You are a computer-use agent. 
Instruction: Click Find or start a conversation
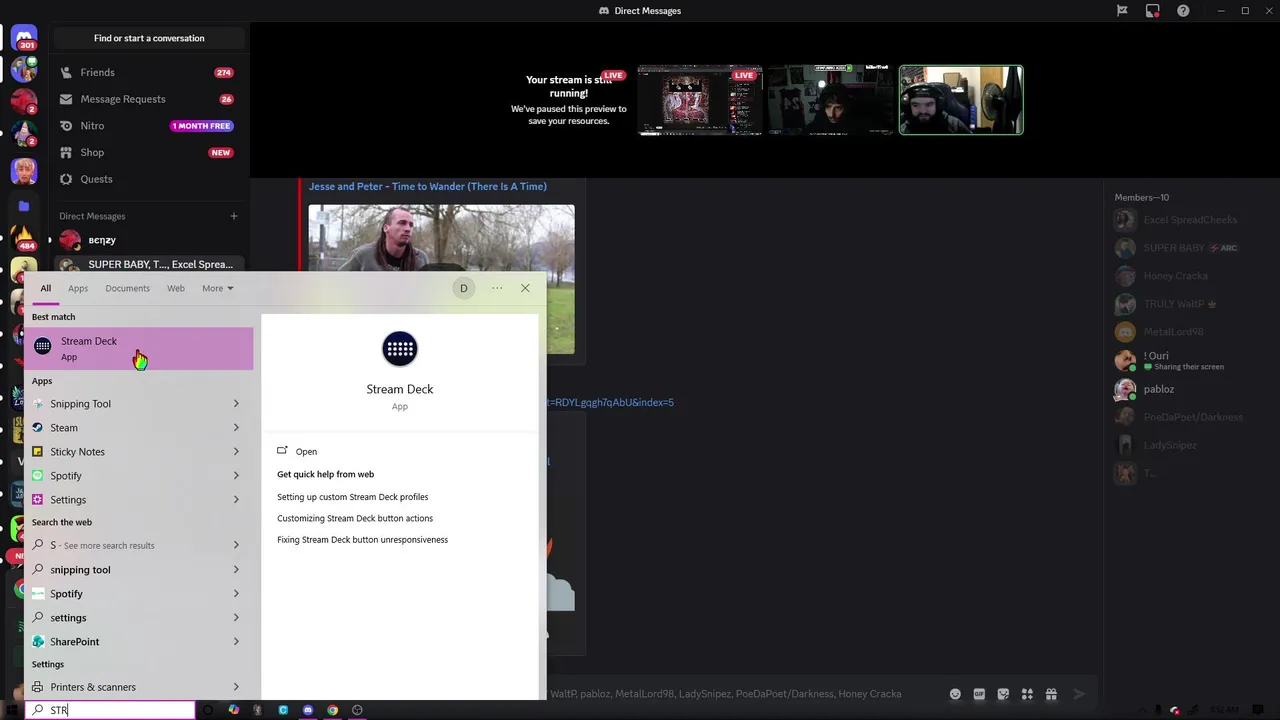(149, 38)
